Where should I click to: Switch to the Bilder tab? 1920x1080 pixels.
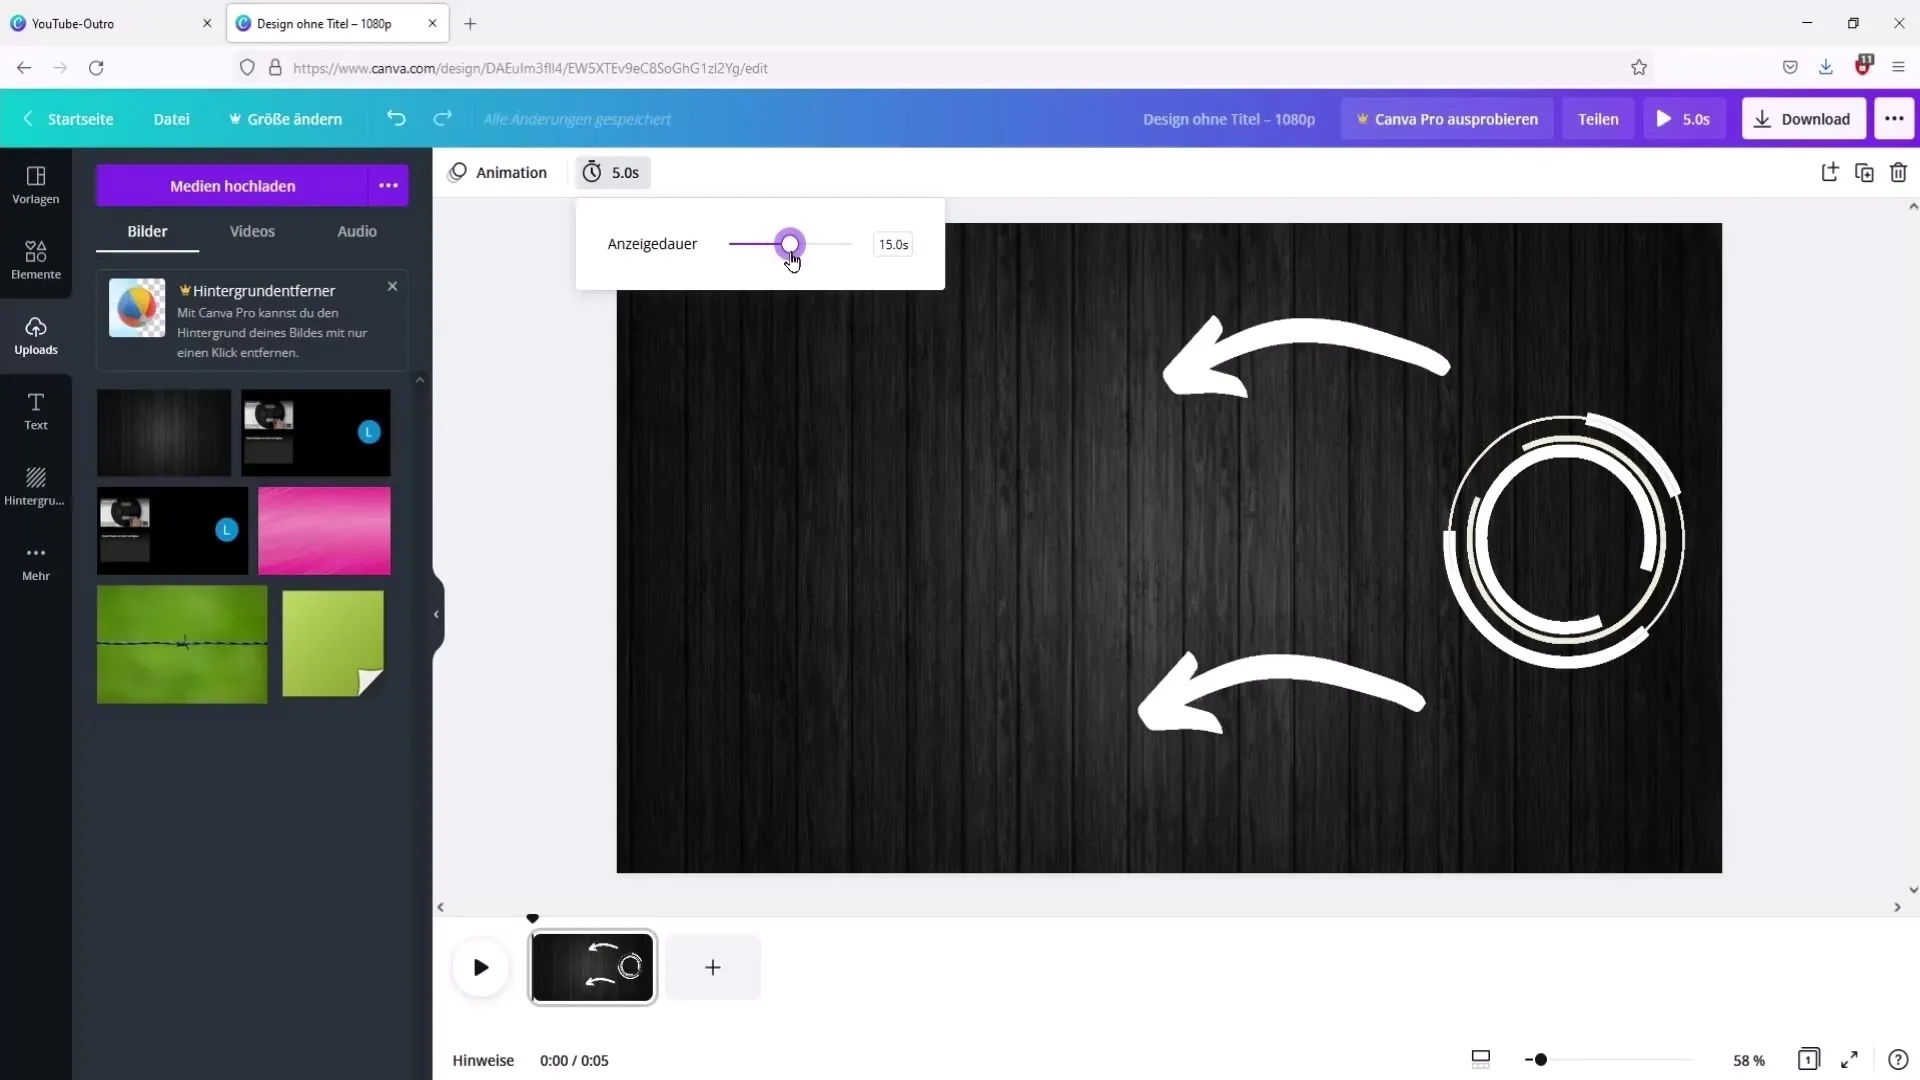click(x=147, y=231)
